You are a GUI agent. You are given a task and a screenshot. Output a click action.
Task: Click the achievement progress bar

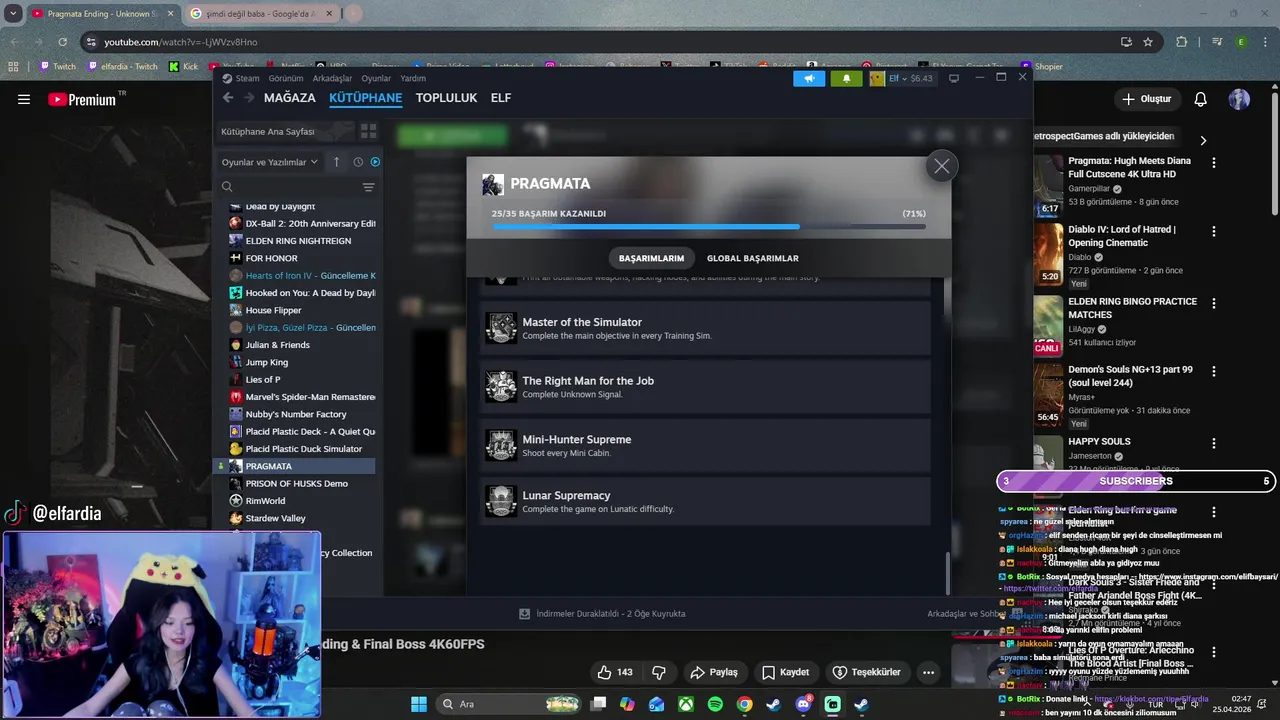pos(709,227)
